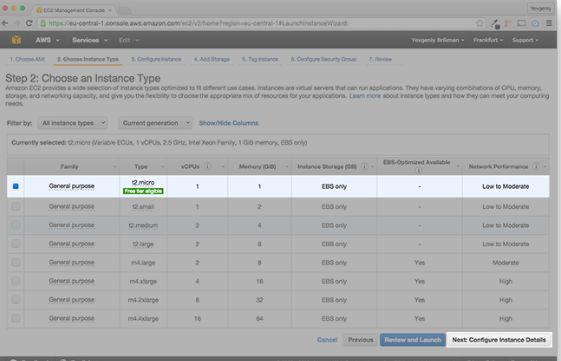Screen dimensions: 561x361
Task: Go to 7. Review step
Action: click(x=380, y=59)
